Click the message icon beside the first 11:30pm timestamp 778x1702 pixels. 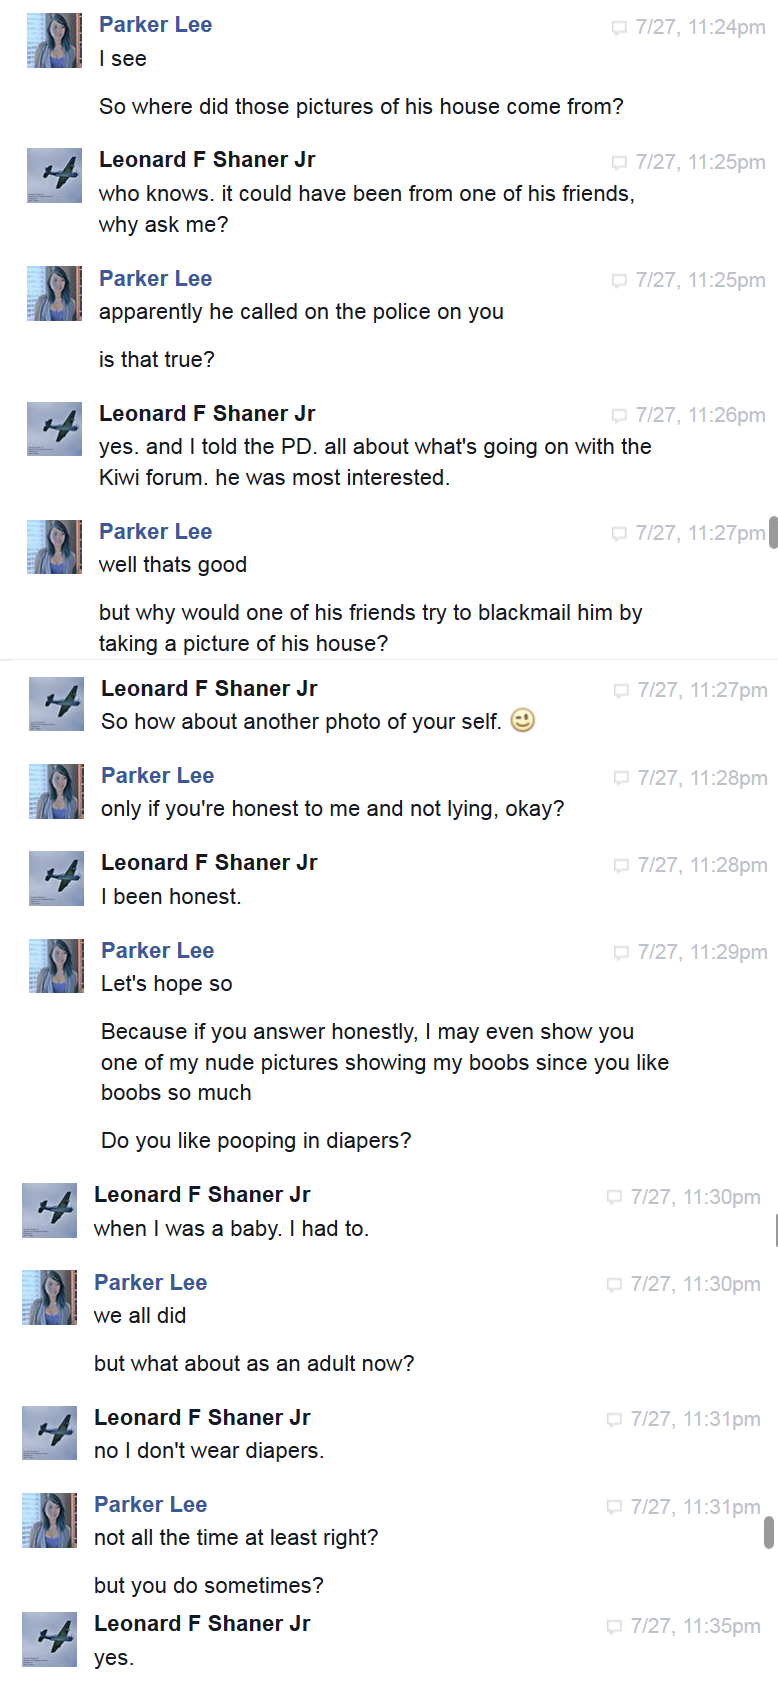tap(614, 1197)
